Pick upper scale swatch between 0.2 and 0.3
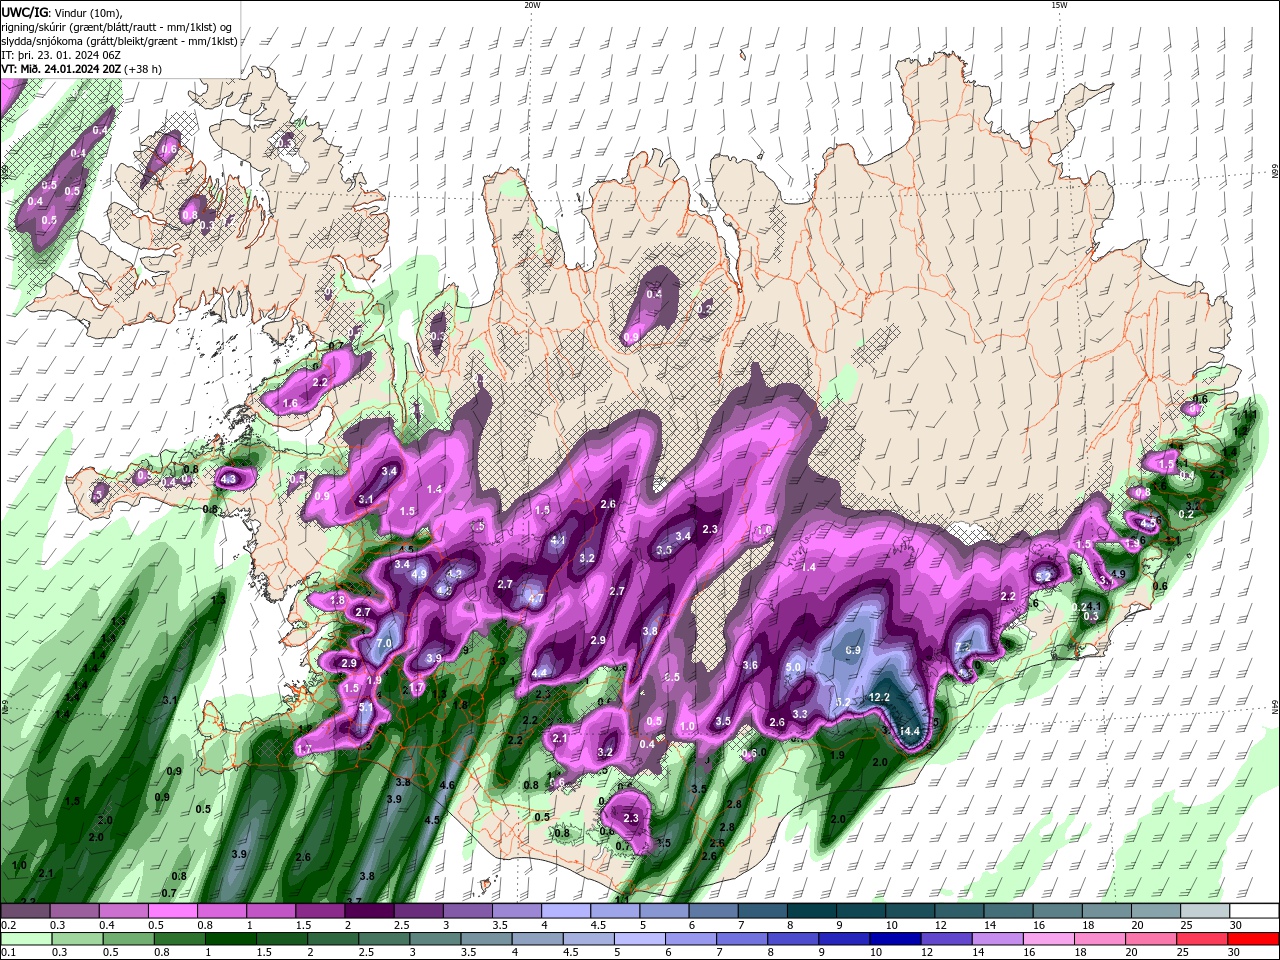The width and height of the screenshot is (1280, 960). tap(25, 911)
